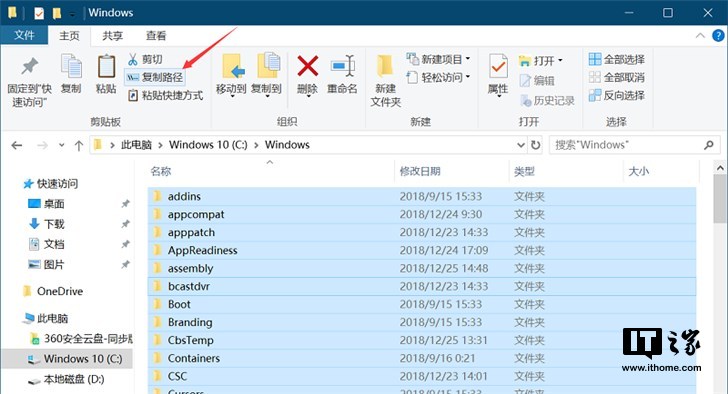Image resolution: width=728 pixels, height=394 pixels.
Task: Delete items with red X (删除)
Action: (x=307, y=75)
